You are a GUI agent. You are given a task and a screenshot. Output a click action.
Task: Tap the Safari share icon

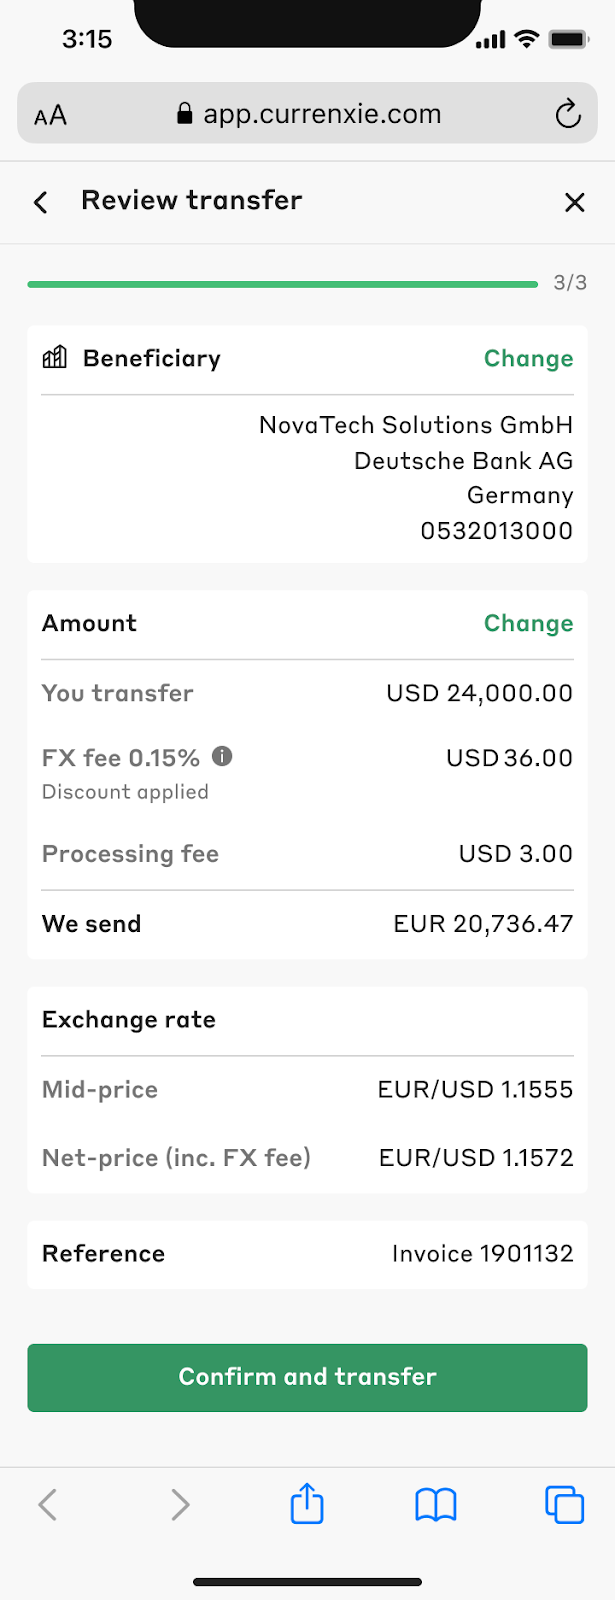point(307,1503)
